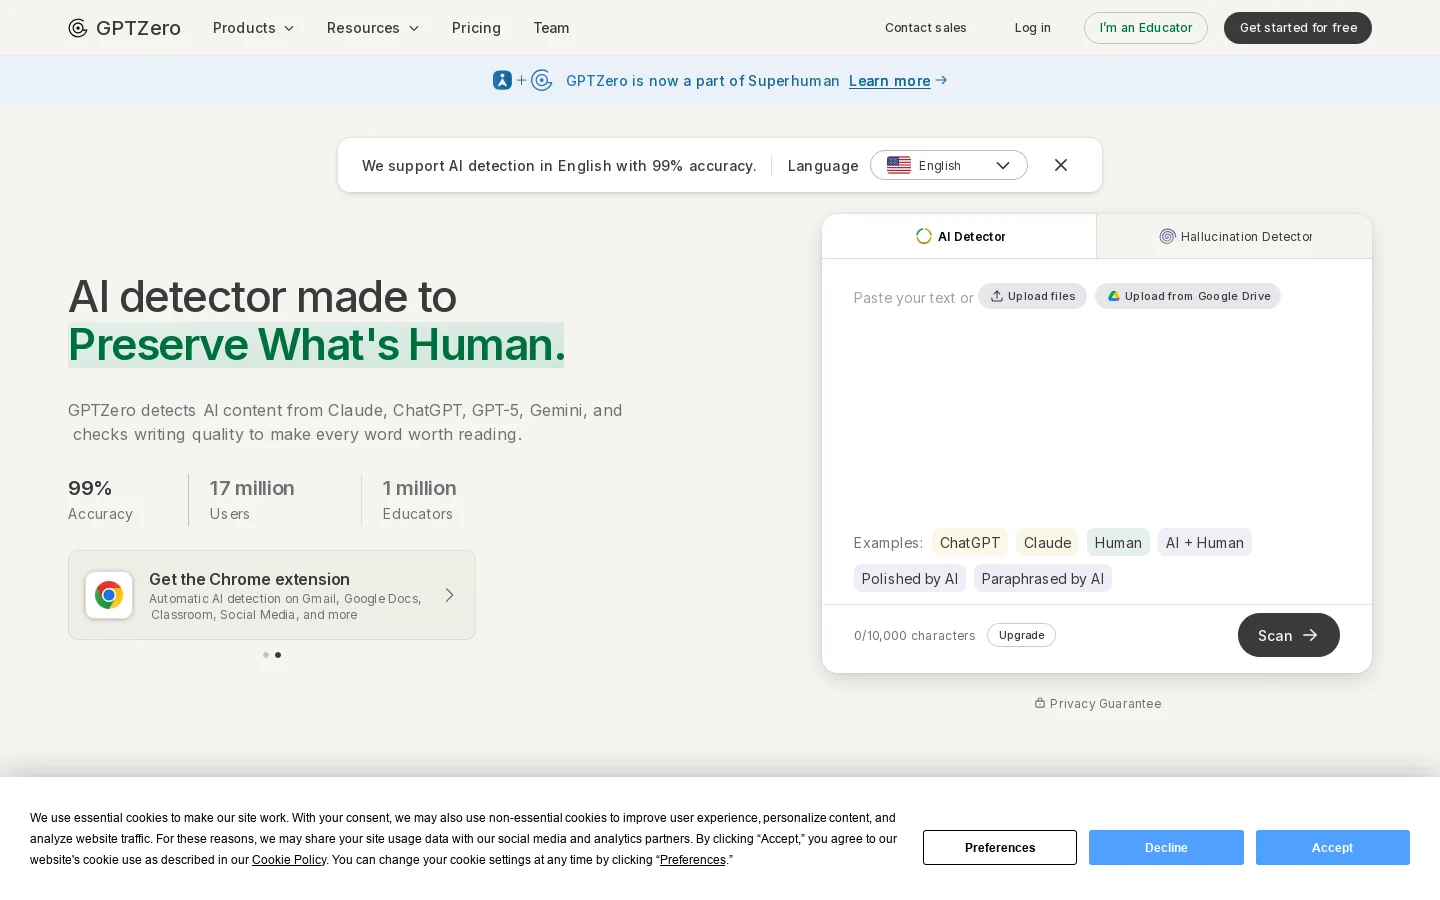Load the ChatGPT example
The height and width of the screenshot is (900, 1440).
pyautogui.click(x=969, y=542)
